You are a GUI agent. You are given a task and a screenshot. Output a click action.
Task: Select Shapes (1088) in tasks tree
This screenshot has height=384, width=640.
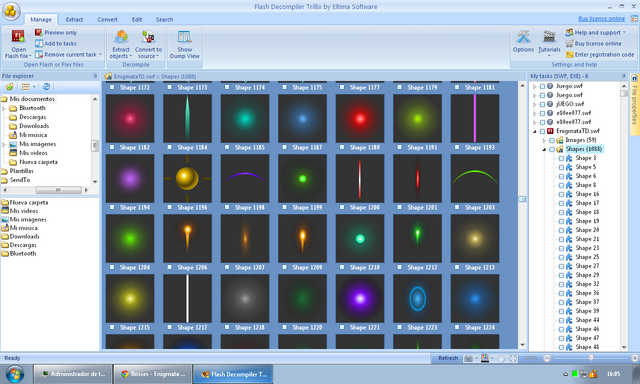click(584, 149)
